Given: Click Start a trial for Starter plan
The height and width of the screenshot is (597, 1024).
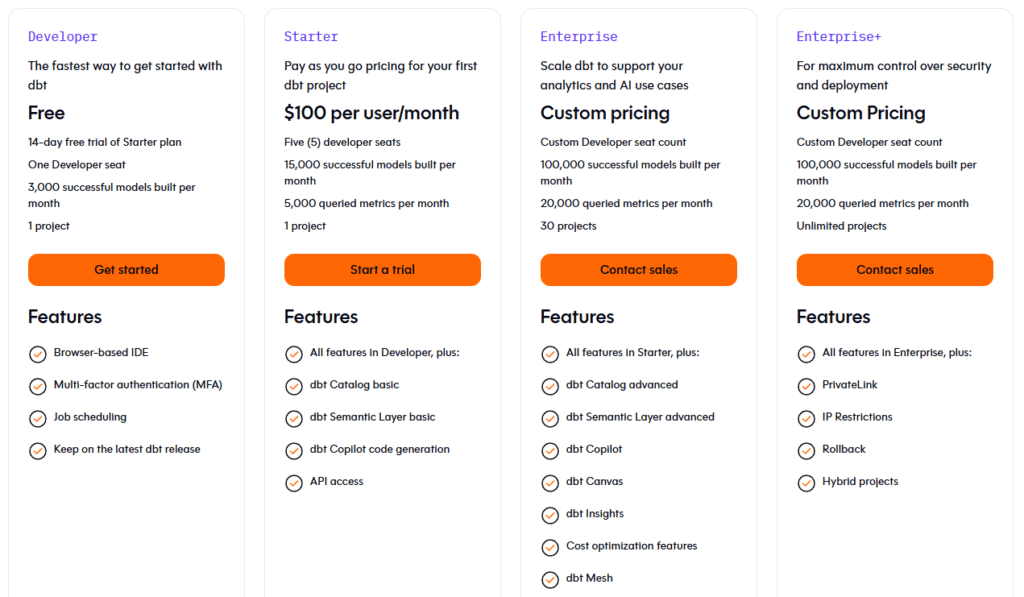Looking at the screenshot, I should pos(382,269).
